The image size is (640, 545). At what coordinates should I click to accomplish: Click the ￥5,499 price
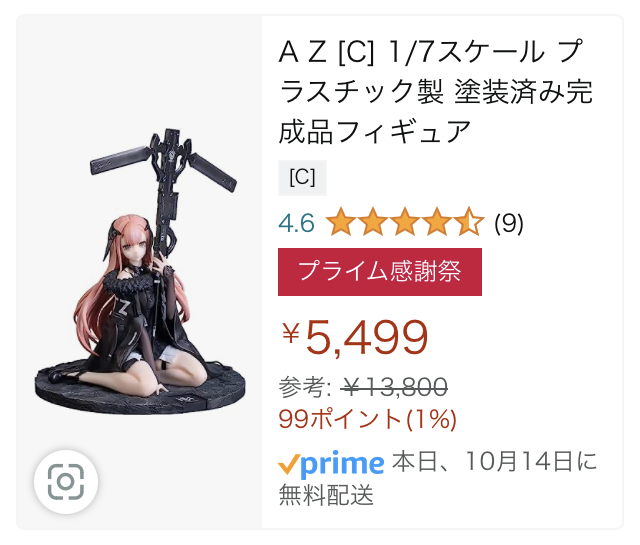pos(354,338)
